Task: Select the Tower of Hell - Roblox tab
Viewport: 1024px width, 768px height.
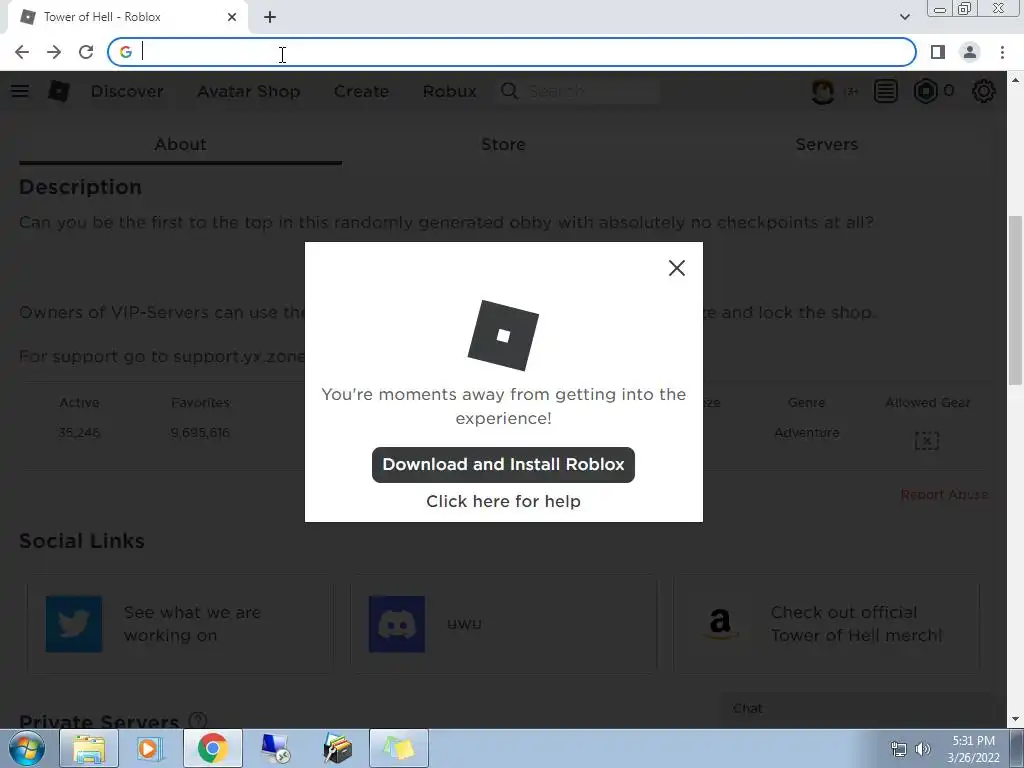Action: click(127, 17)
